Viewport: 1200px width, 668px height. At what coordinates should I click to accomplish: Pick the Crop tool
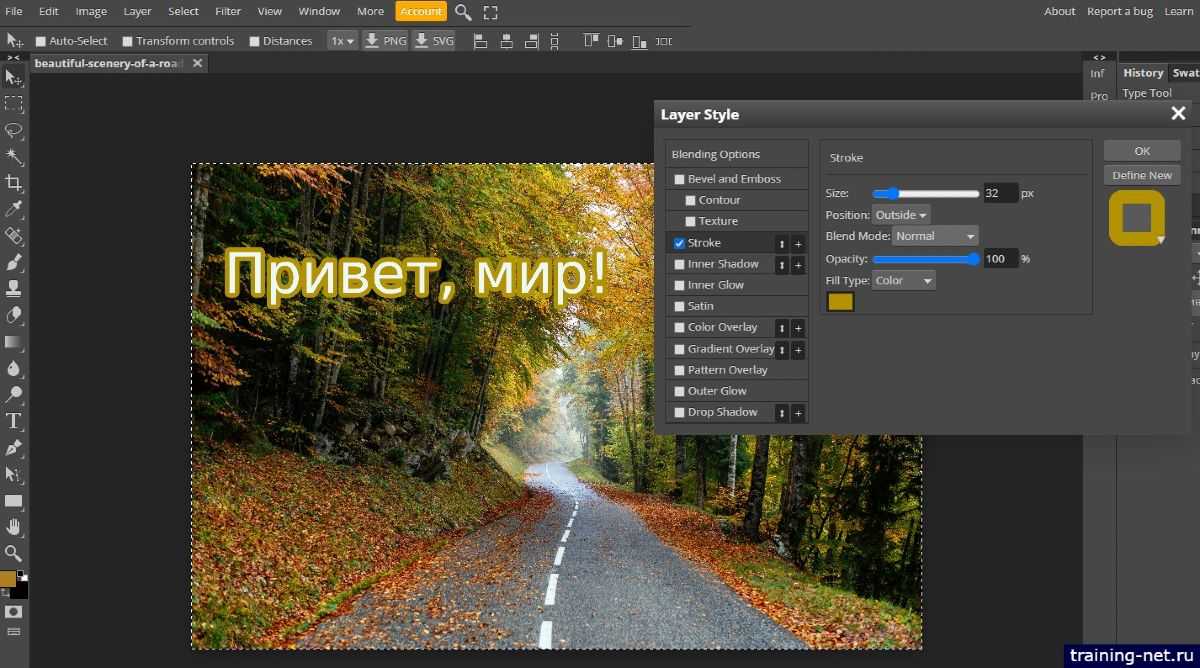point(14,183)
